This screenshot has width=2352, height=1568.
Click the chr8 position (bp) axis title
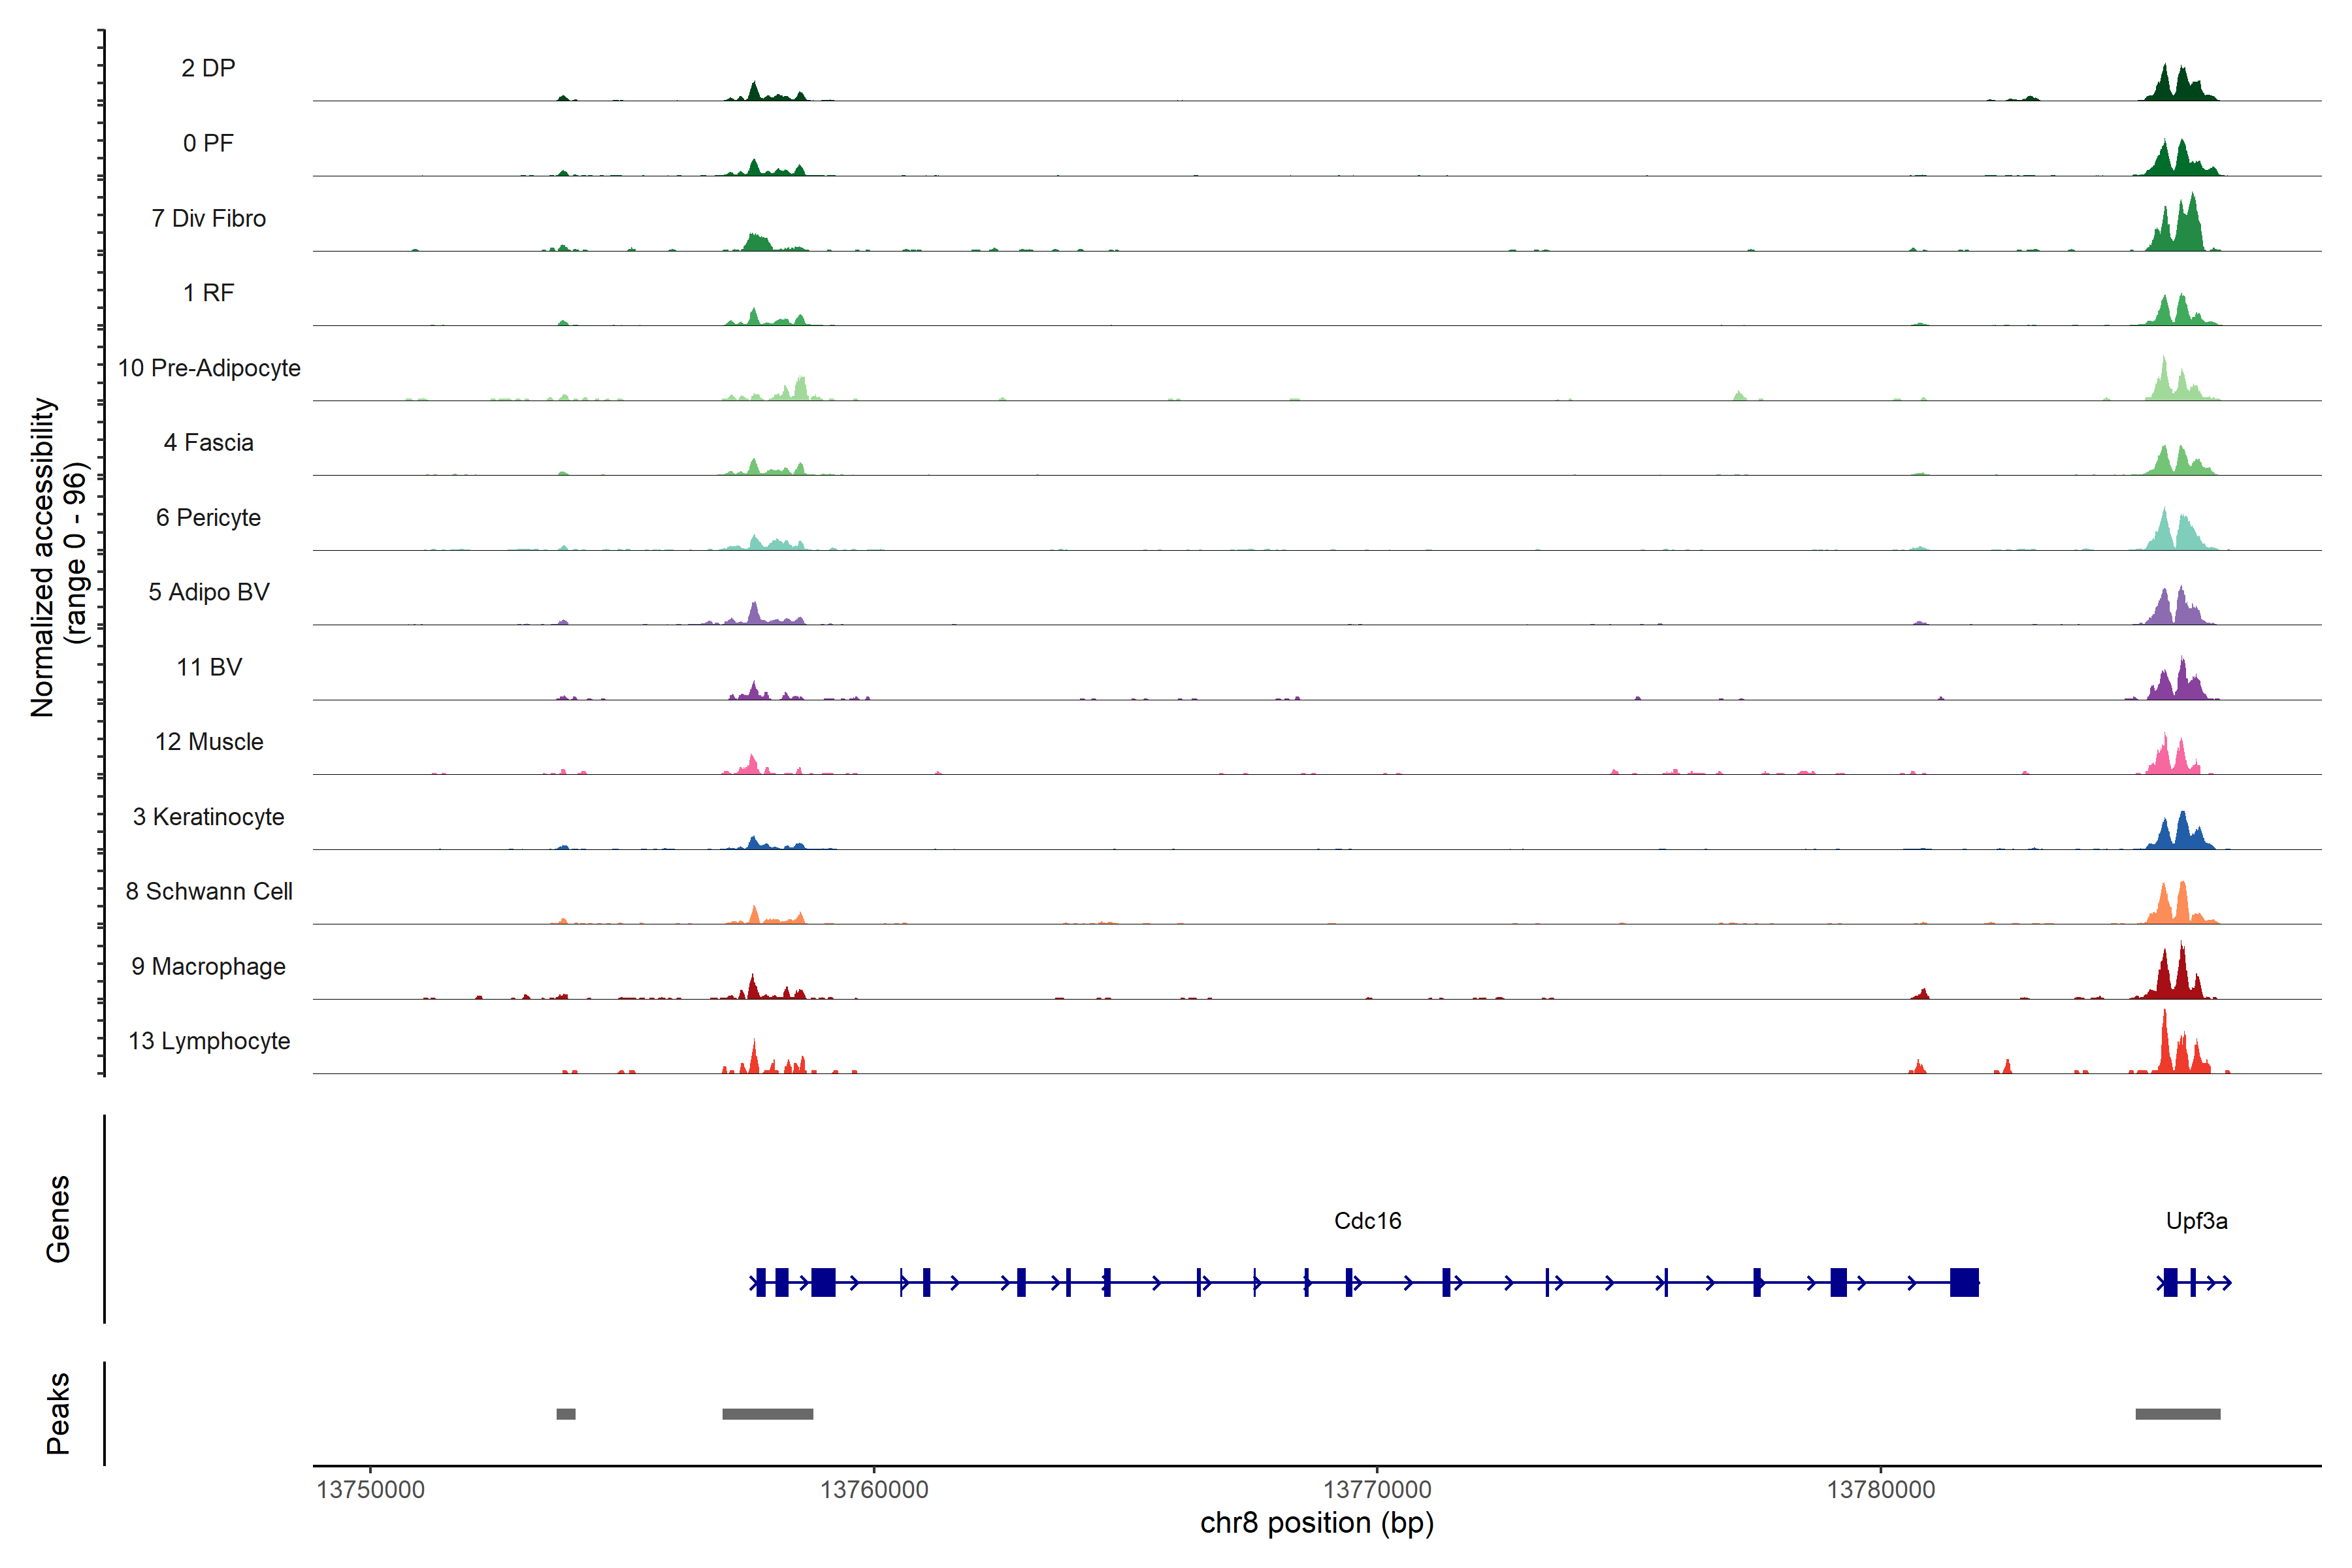(x=1316, y=1523)
